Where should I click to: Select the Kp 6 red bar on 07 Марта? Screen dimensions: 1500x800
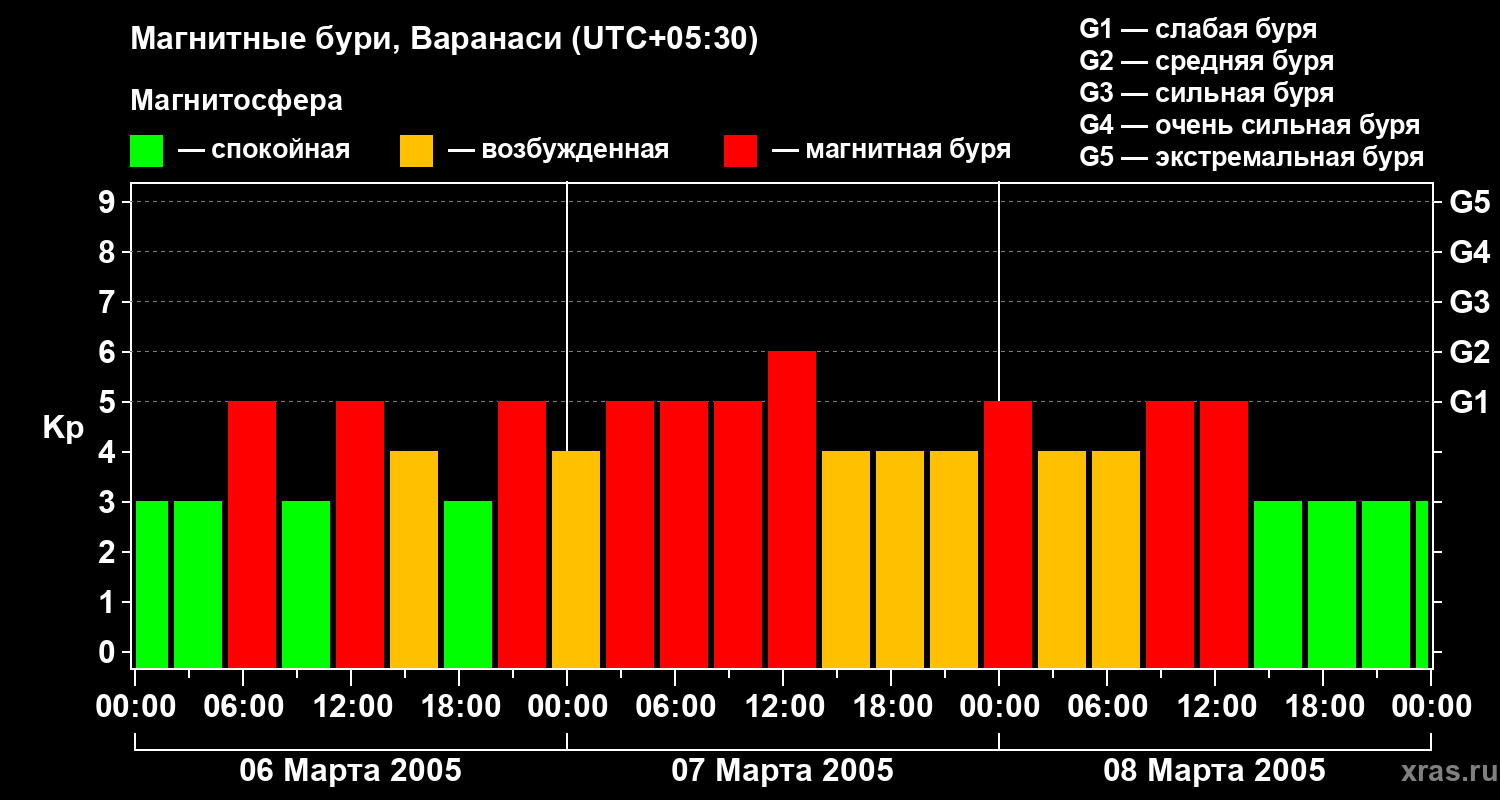pyautogui.click(x=792, y=510)
